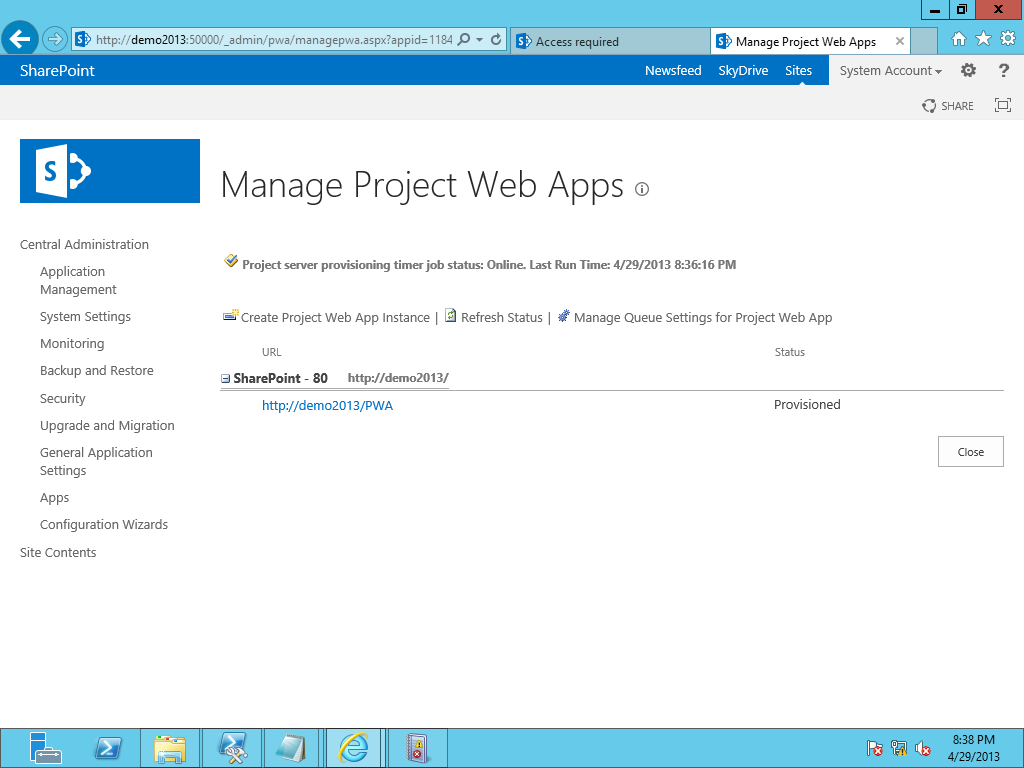Click the search magnifier in address bar
Image resolution: width=1024 pixels, height=768 pixels.
pos(464,40)
